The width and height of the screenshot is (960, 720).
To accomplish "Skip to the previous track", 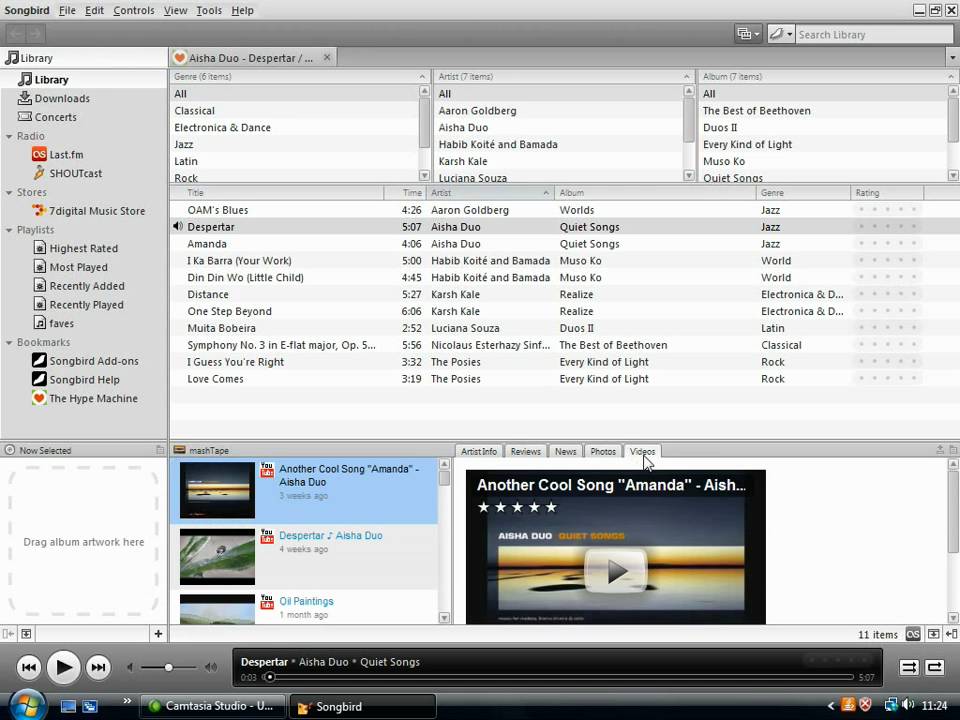I will [x=29, y=667].
